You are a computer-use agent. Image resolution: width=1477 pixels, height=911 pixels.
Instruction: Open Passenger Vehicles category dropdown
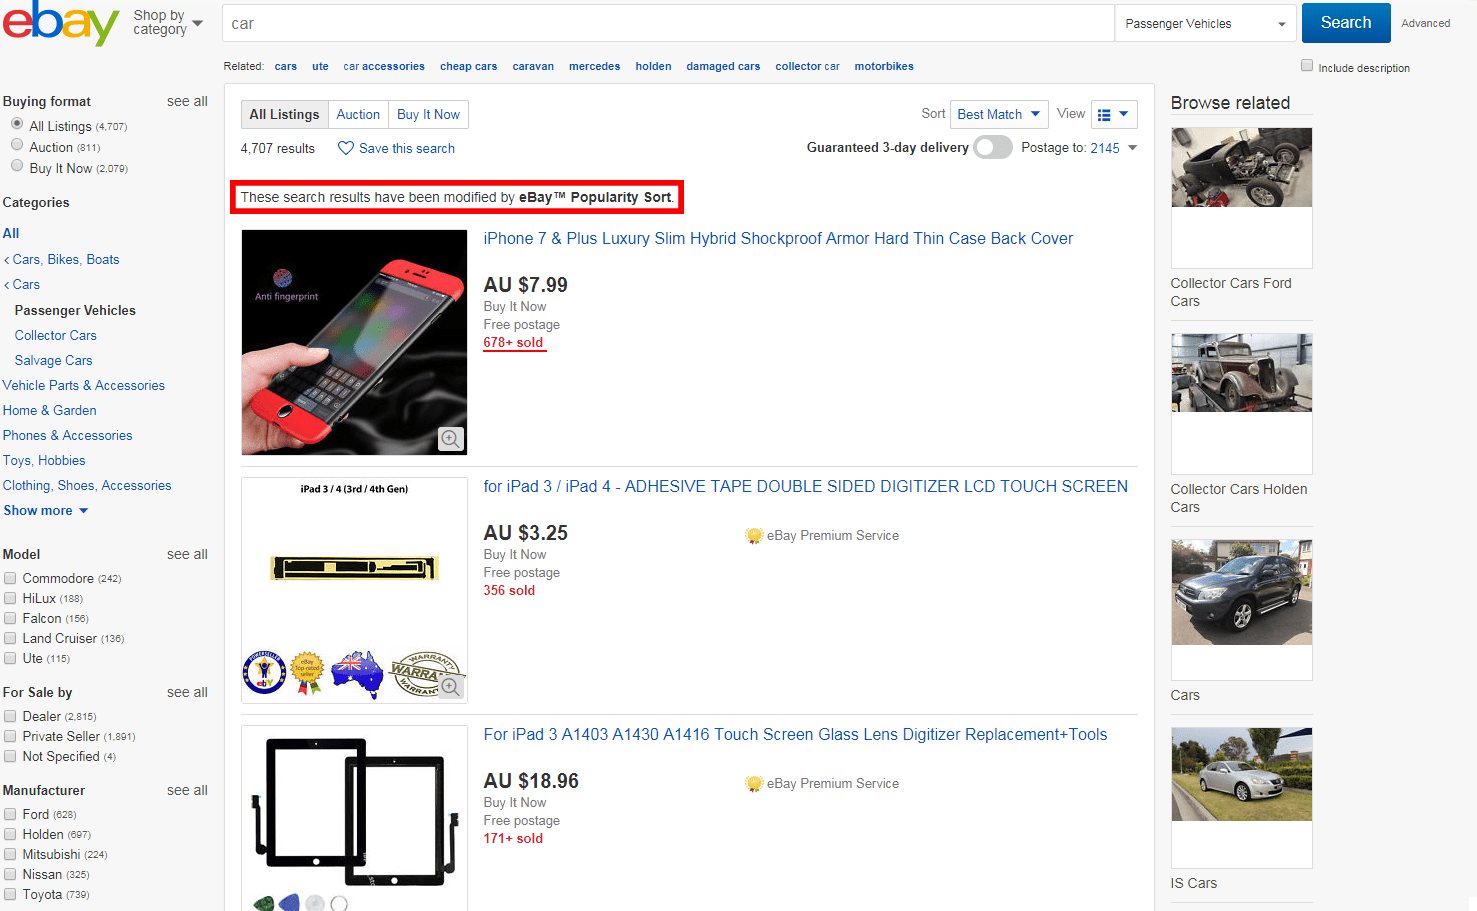coord(1205,23)
